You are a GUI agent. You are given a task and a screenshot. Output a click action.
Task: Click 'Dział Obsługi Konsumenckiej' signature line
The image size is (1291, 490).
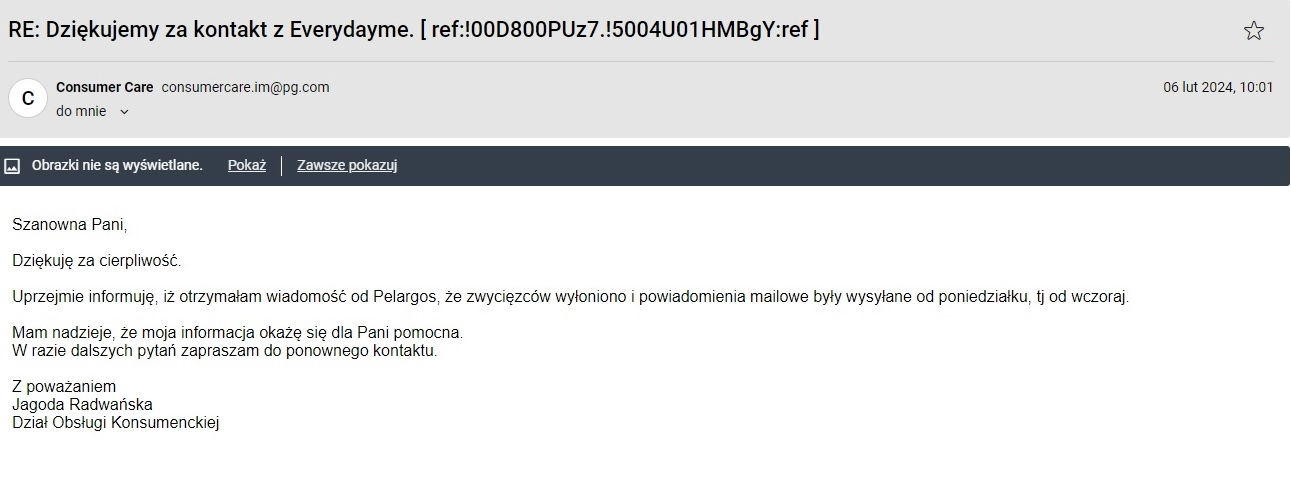click(x=115, y=422)
